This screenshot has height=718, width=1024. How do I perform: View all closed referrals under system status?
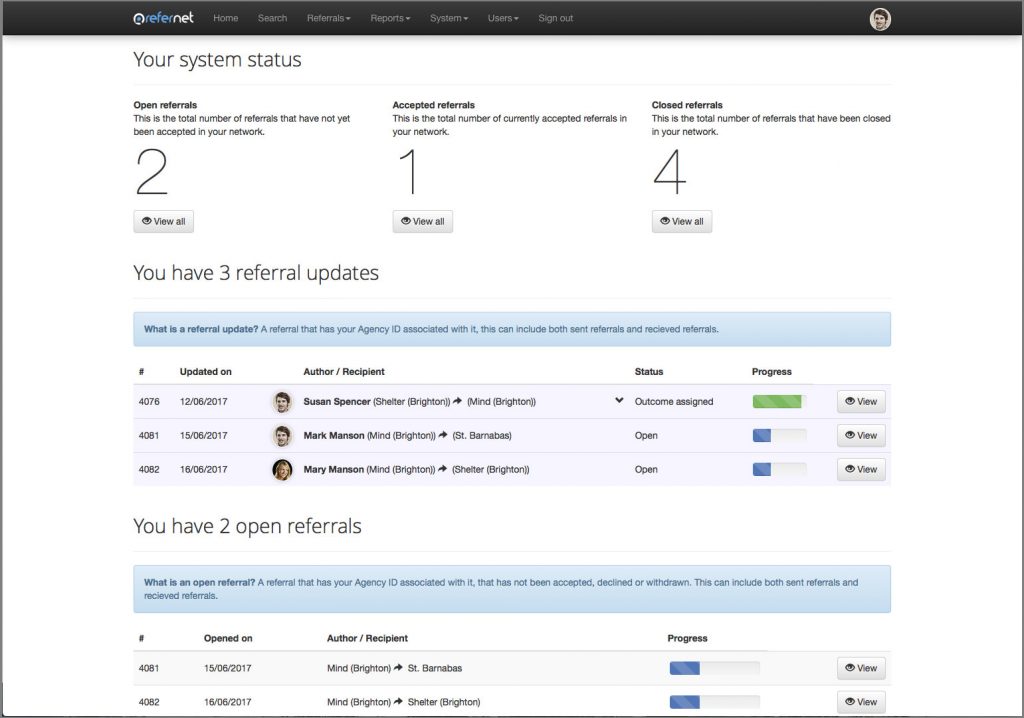[x=681, y=221]
